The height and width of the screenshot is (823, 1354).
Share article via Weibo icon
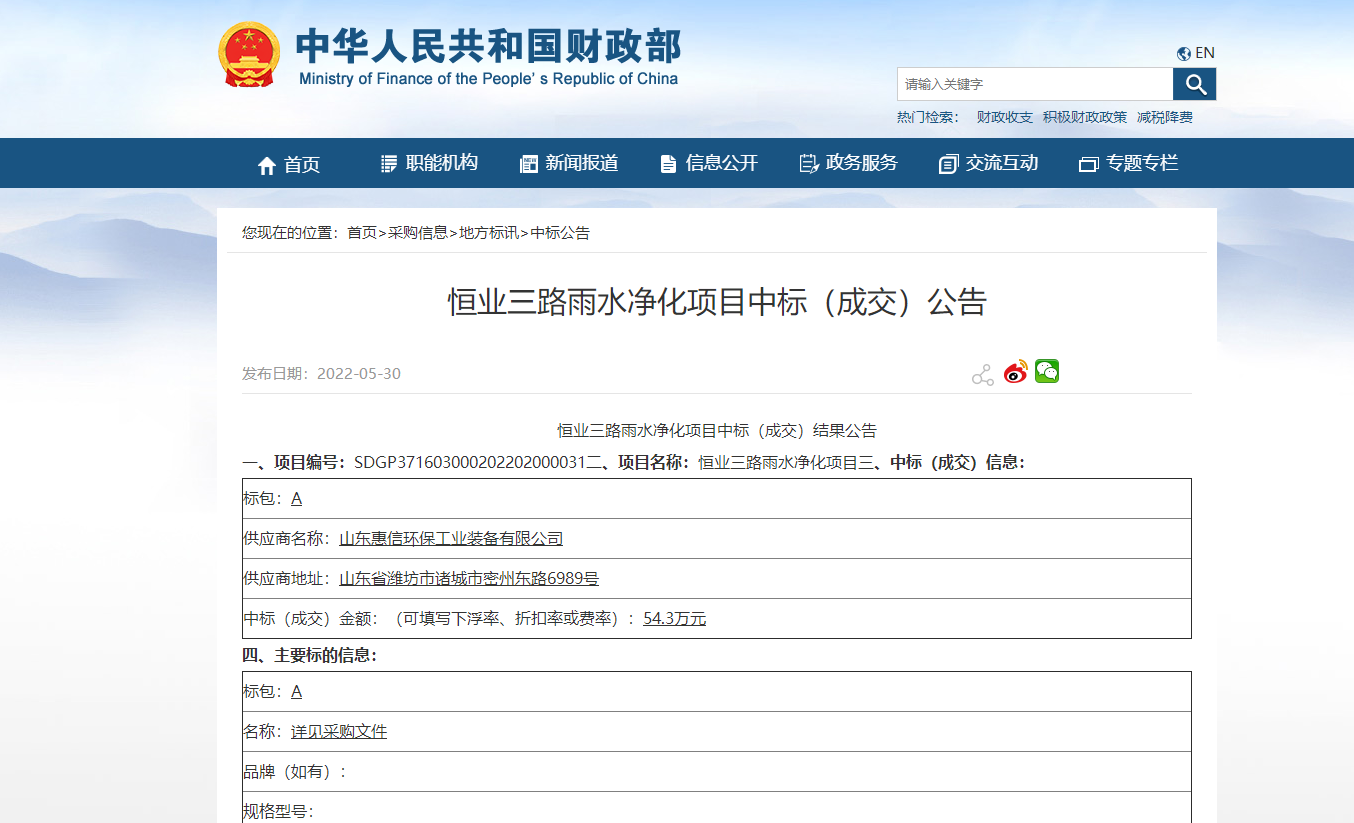[x=1015, y=373]
